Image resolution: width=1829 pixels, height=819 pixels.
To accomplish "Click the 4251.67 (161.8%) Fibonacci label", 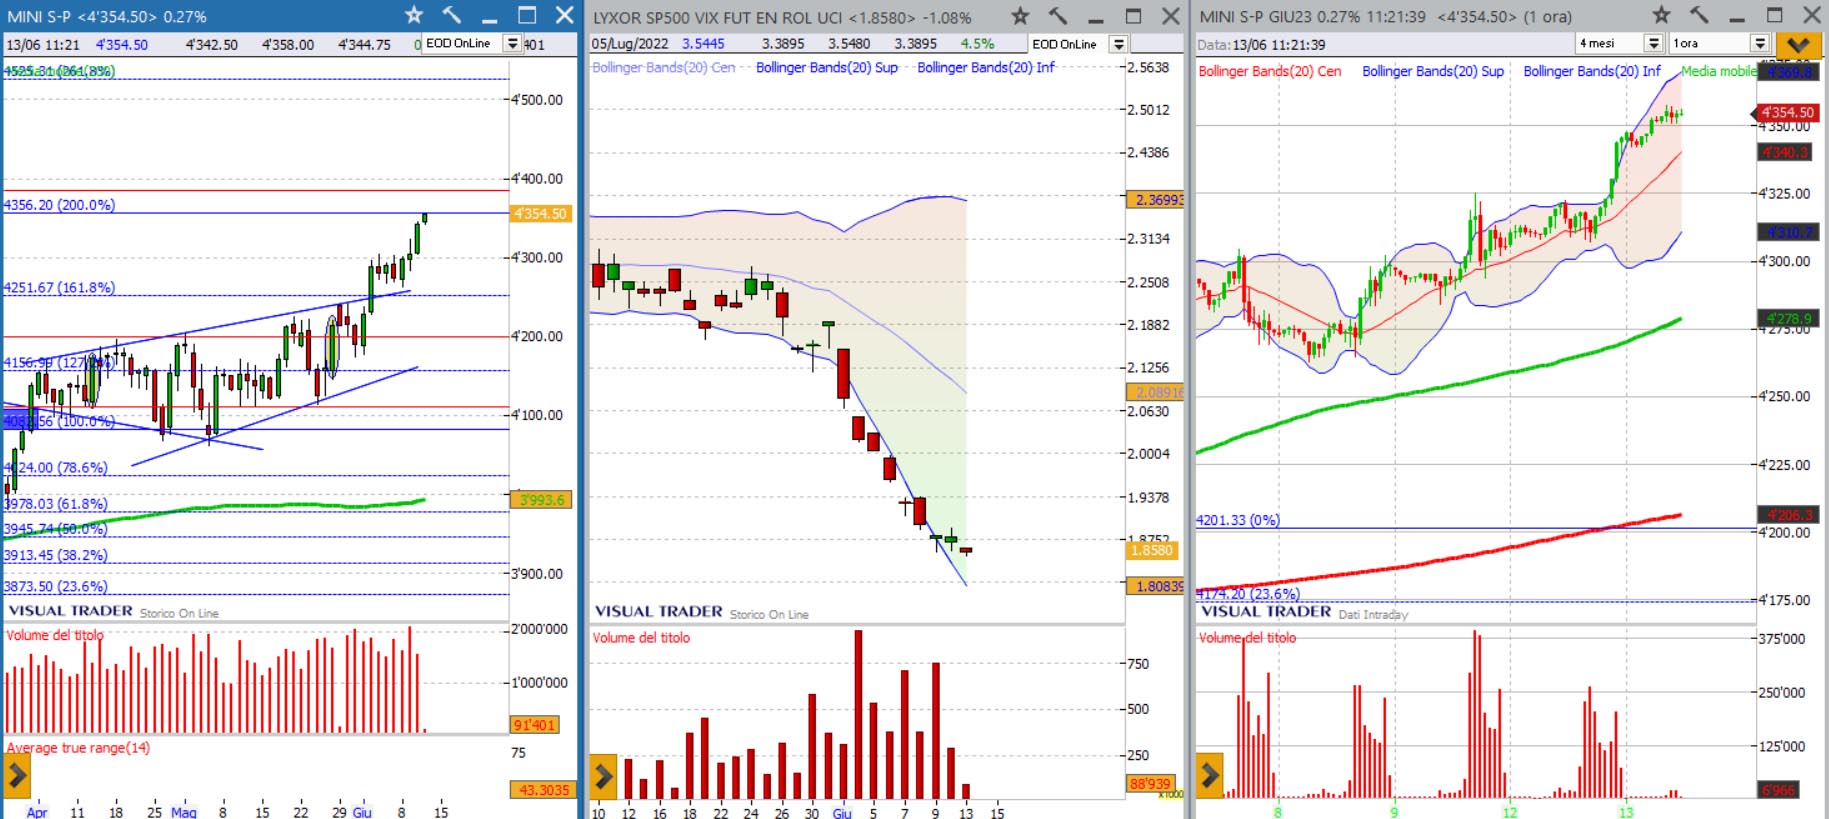I will (x=59, y=288).
